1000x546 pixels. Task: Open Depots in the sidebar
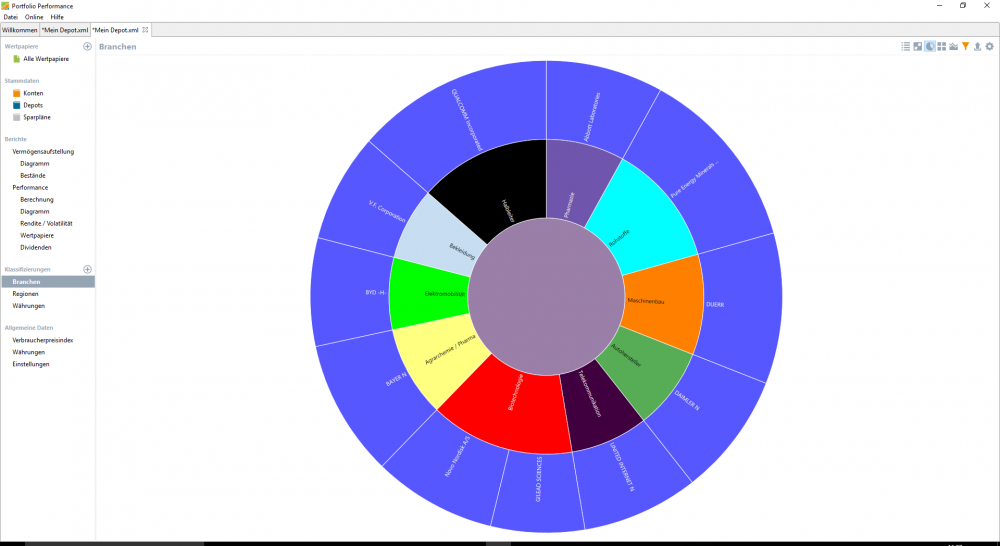(33, 105)
